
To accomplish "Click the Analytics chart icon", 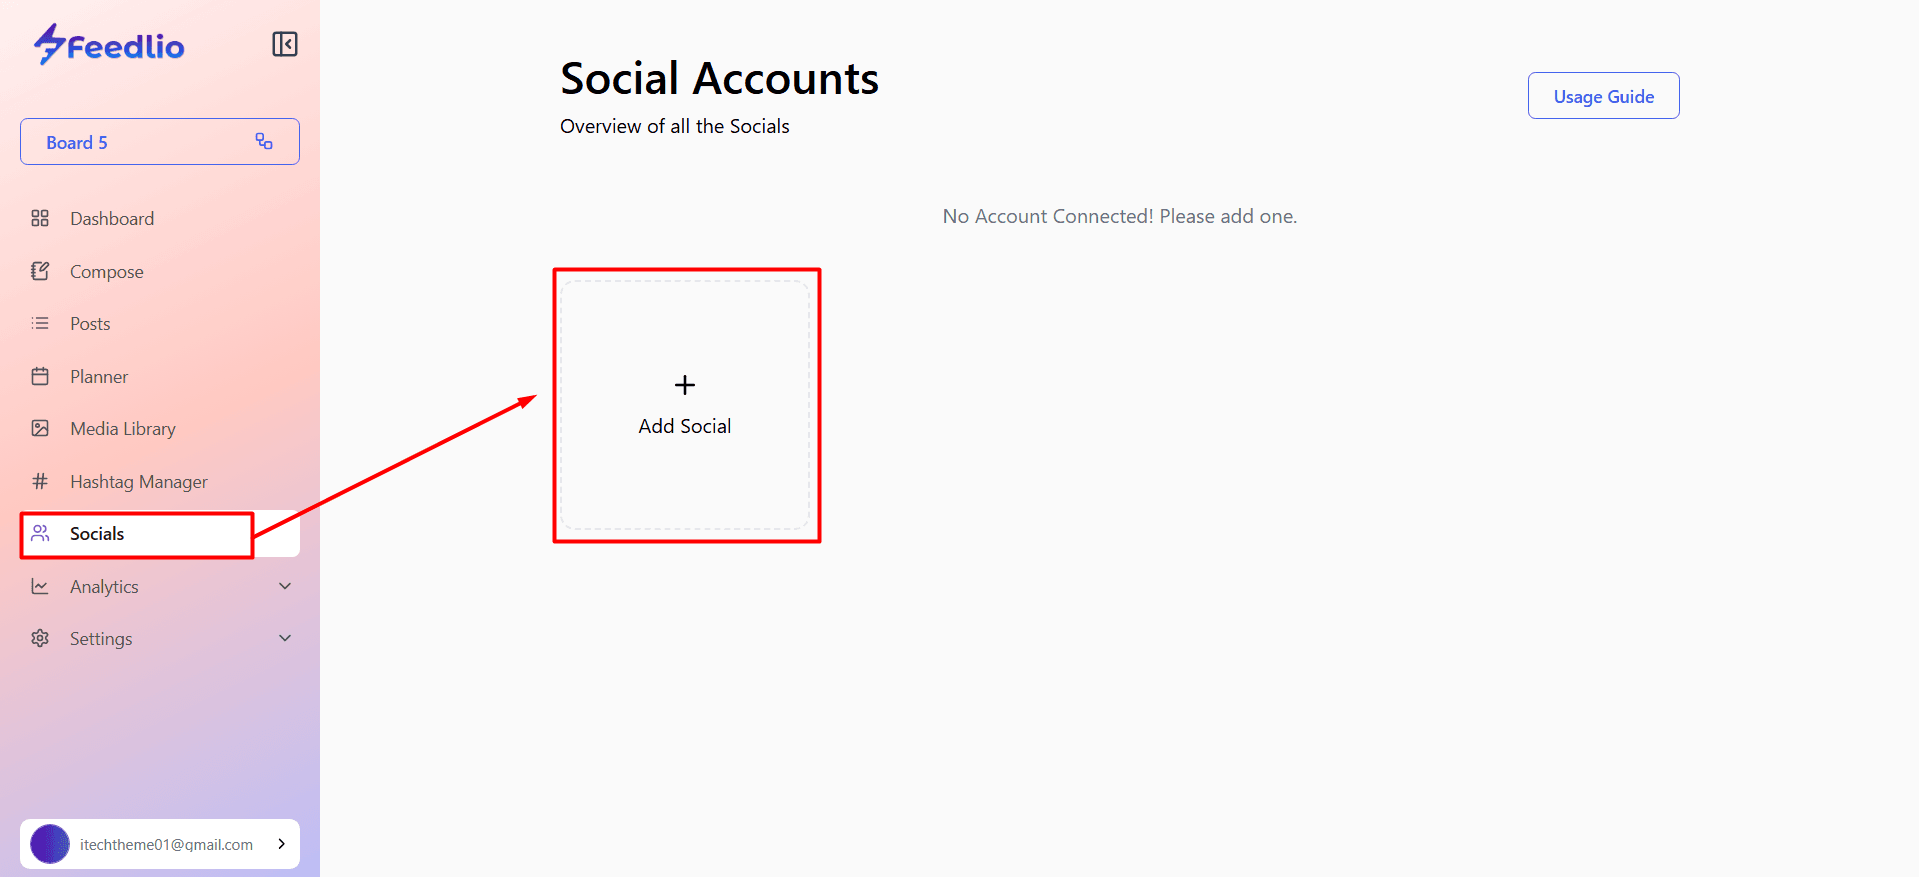I will 40,586.
